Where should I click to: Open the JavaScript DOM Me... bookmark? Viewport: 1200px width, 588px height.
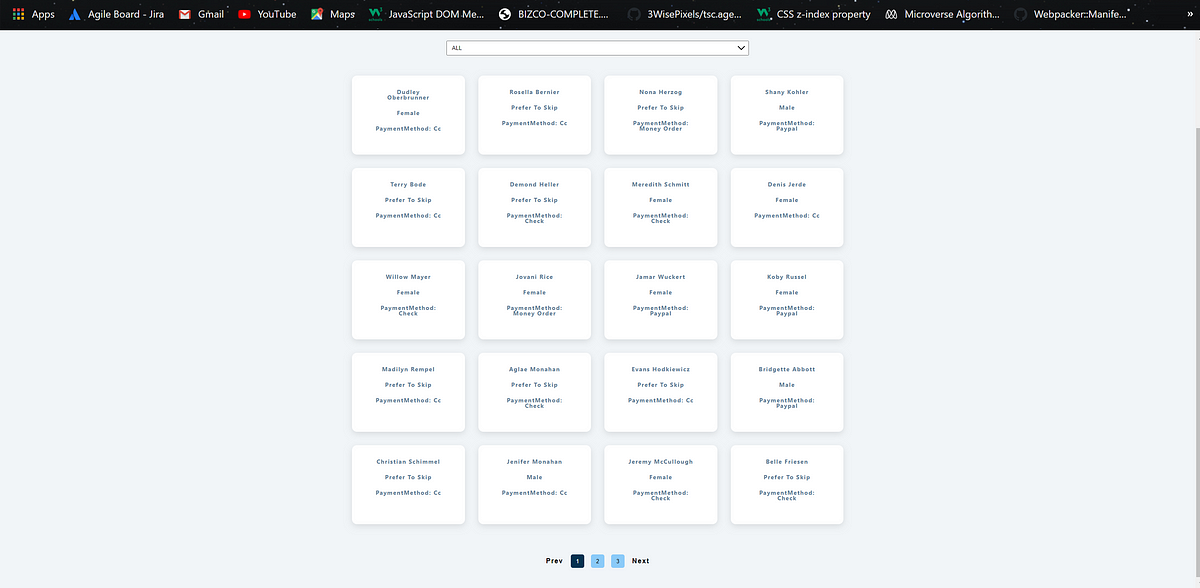pos(427,14)
